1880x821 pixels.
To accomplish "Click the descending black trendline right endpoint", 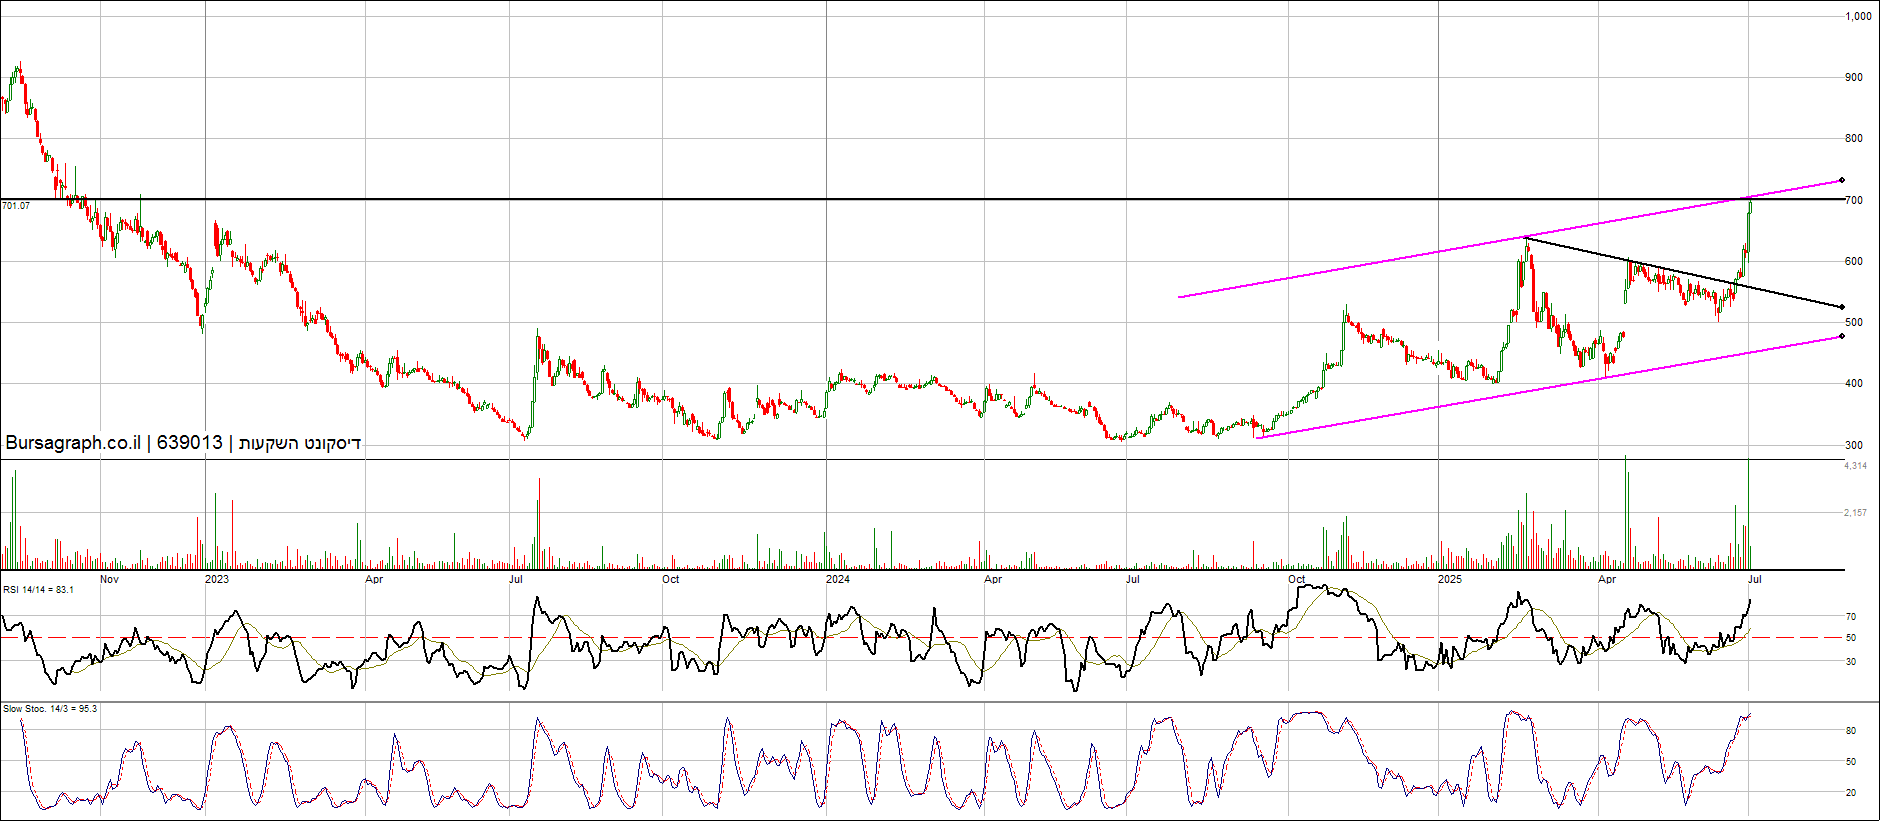I will pos(1841,307).
